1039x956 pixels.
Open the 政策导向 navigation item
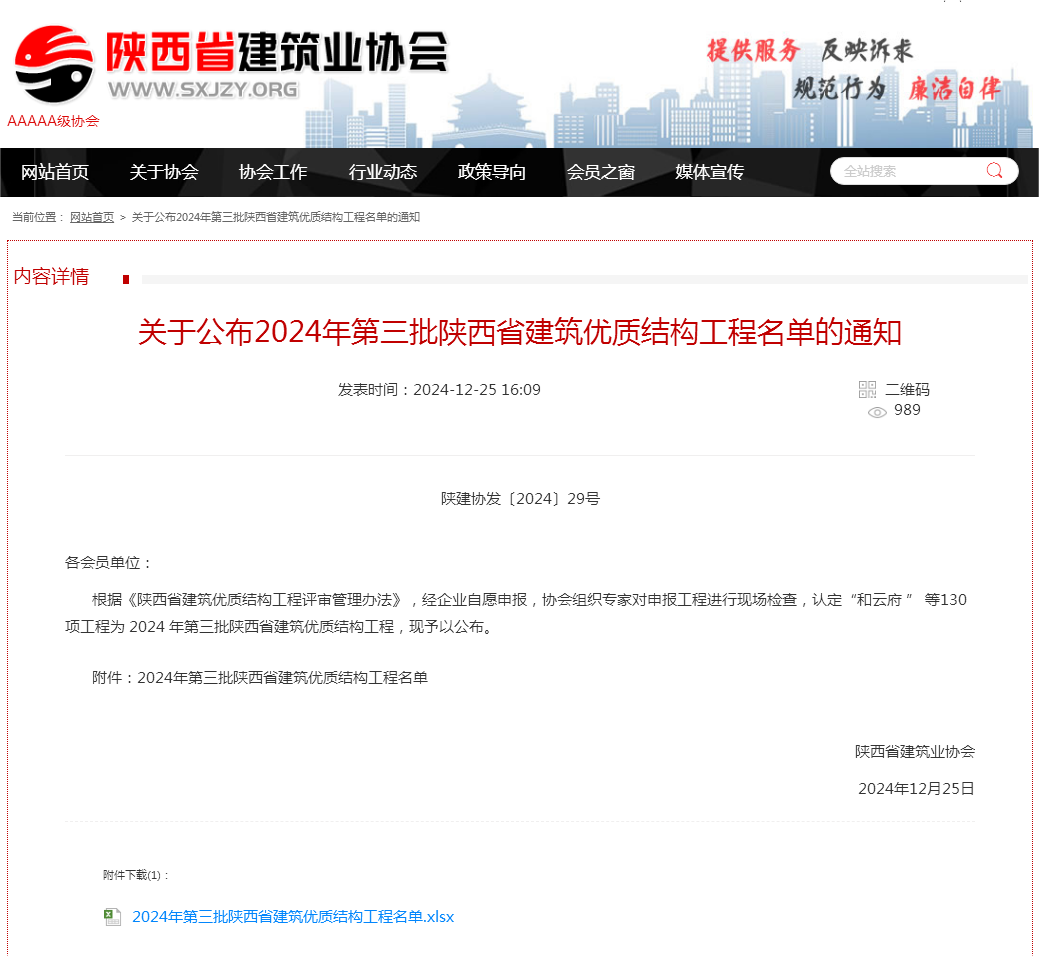491,172
